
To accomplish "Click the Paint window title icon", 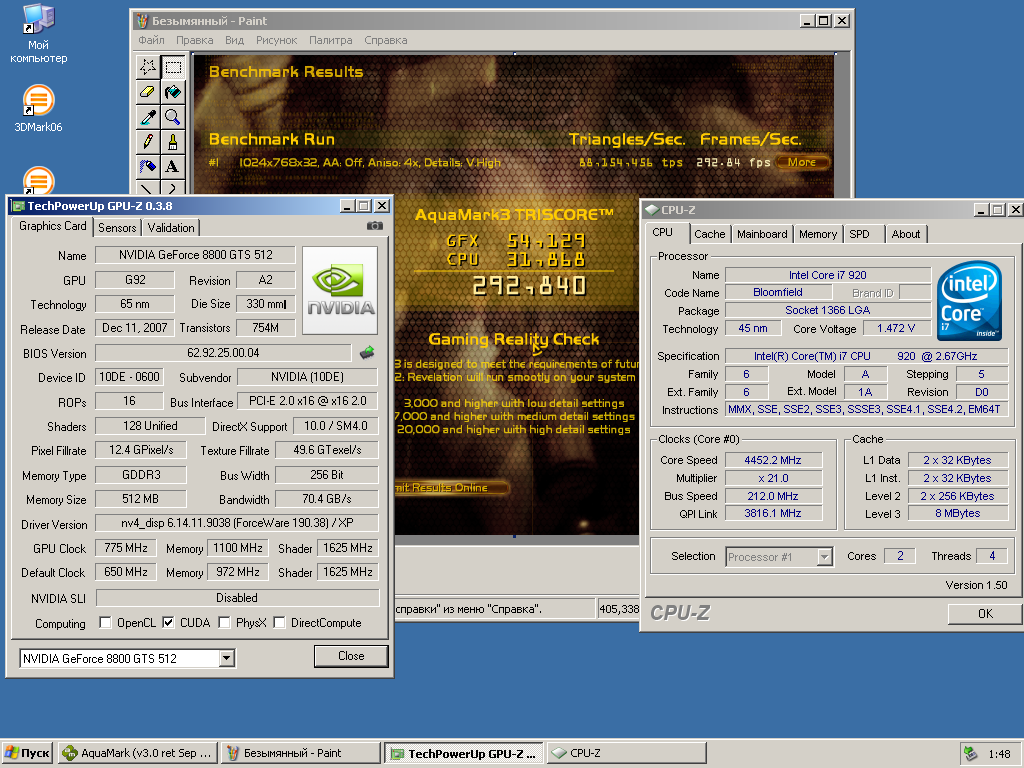I will [142, 21].
